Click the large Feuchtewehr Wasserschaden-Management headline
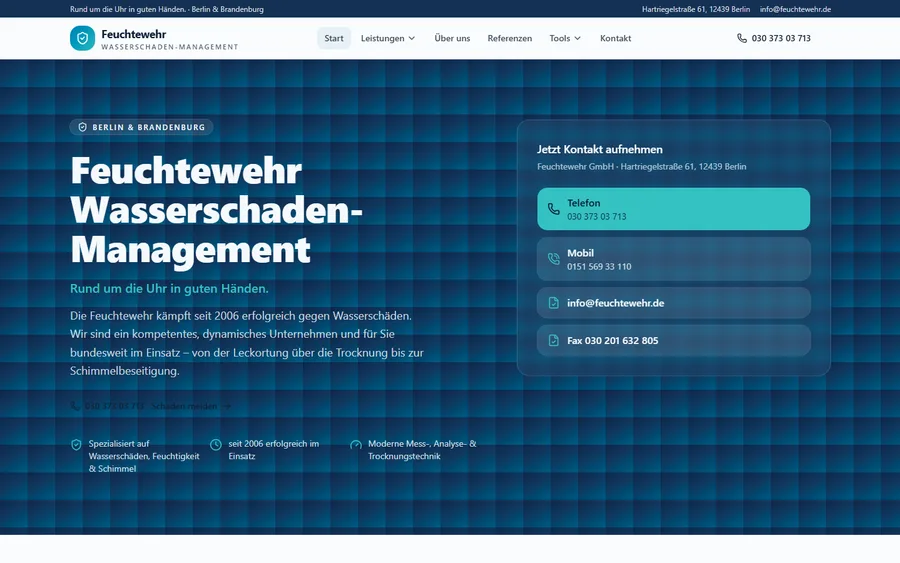Image resolution: width=900 pixels, height=563 pixels. click(216, 210)
